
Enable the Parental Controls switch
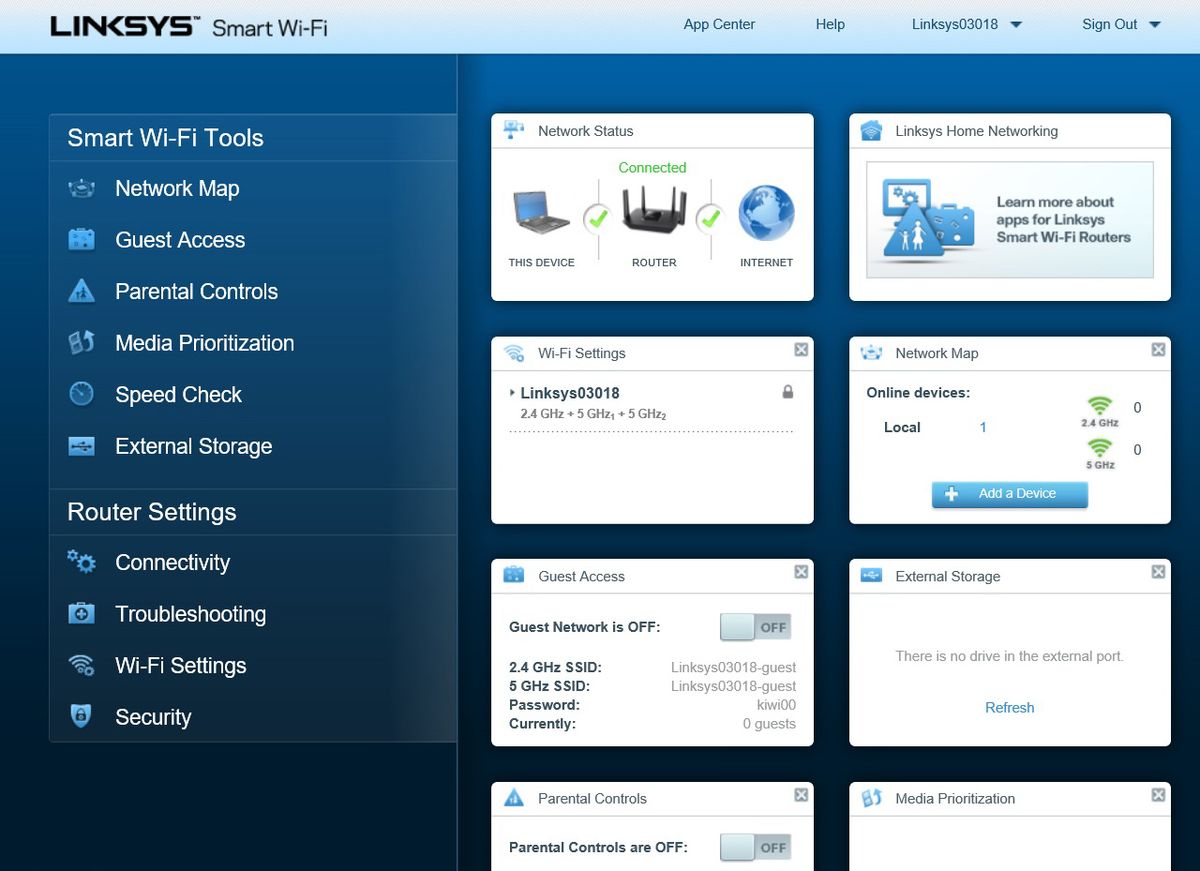753,847
